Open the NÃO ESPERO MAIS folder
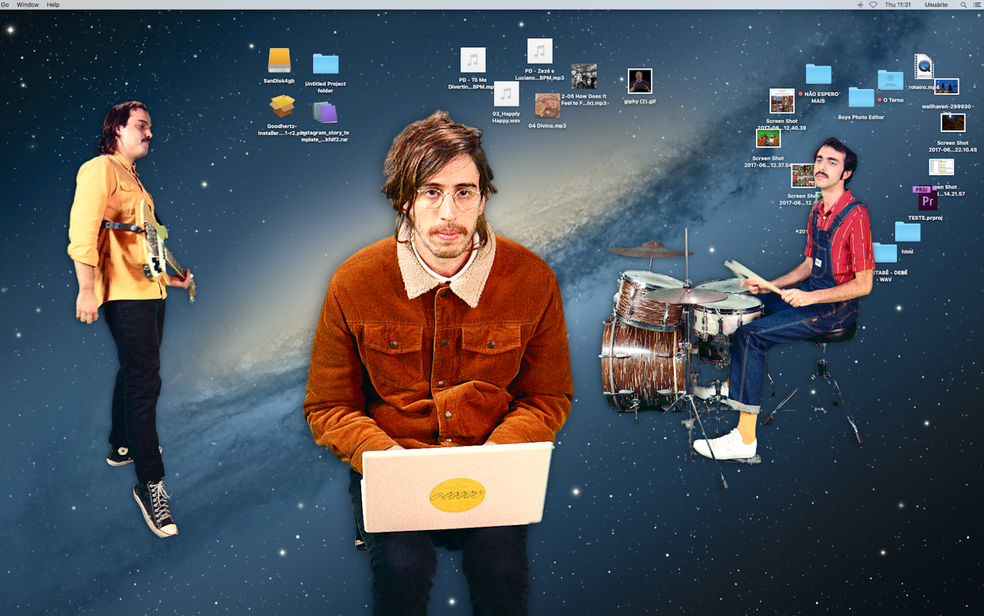 pos(818,75)
